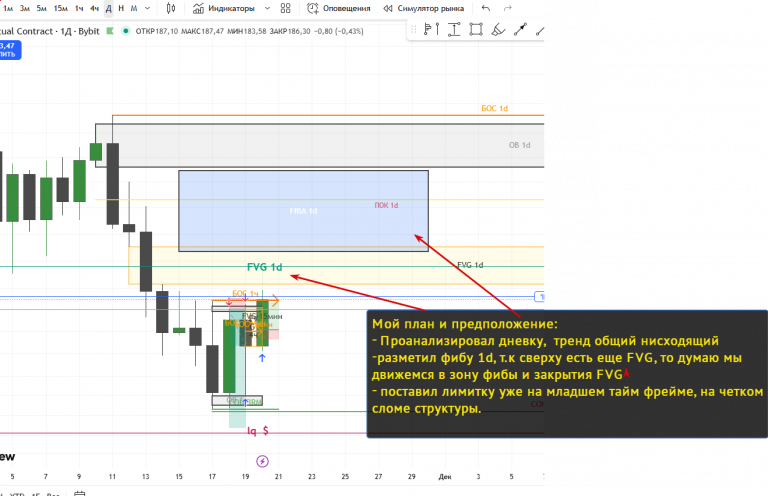
Task: Switch to 1ч timeframe
Action: click(x=79, y=8)
